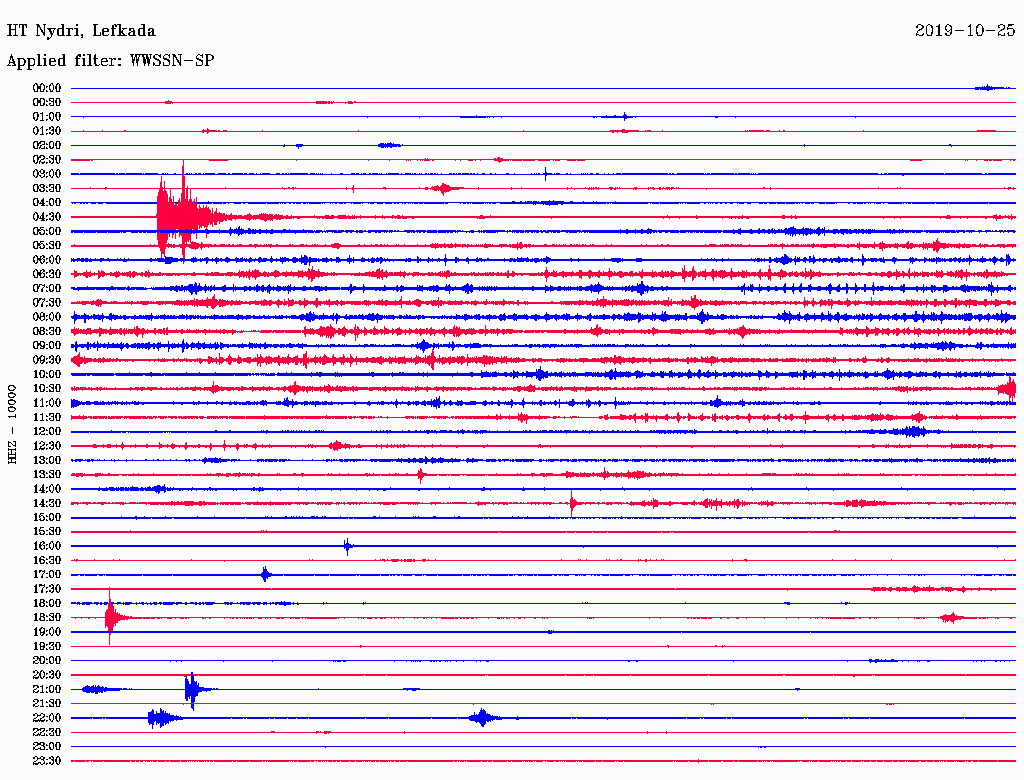Click the second blue event on 22:00 trace

483,718
